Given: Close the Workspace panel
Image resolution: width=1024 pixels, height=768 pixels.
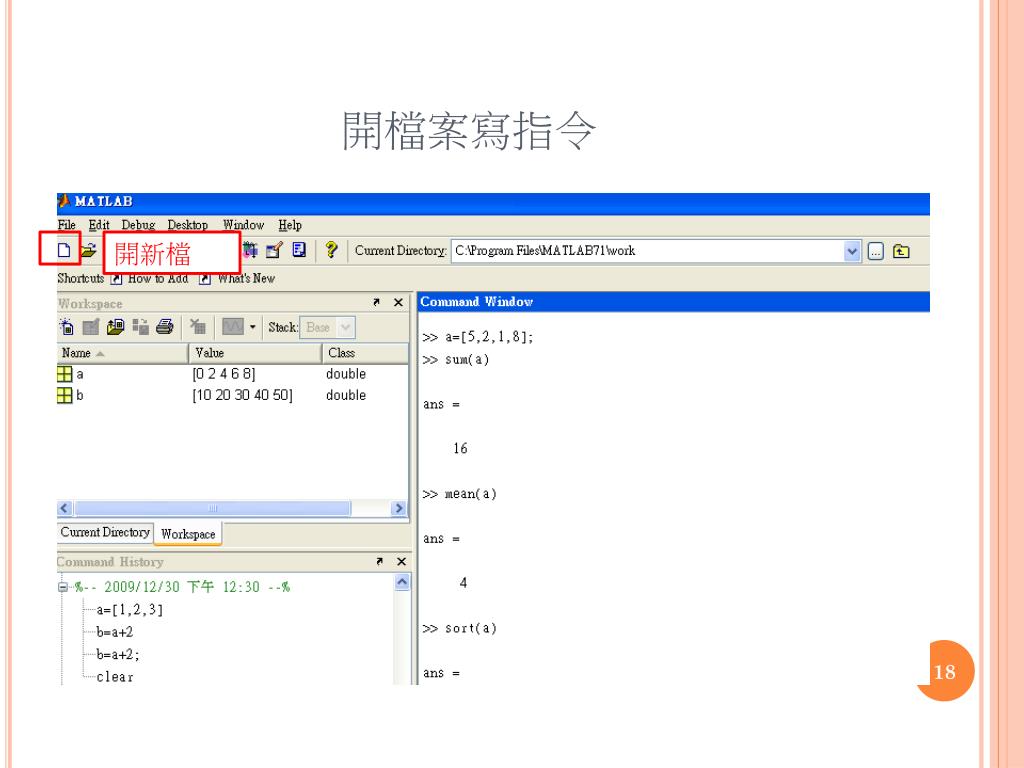Looking at the screenshot, I should (398, 302).
